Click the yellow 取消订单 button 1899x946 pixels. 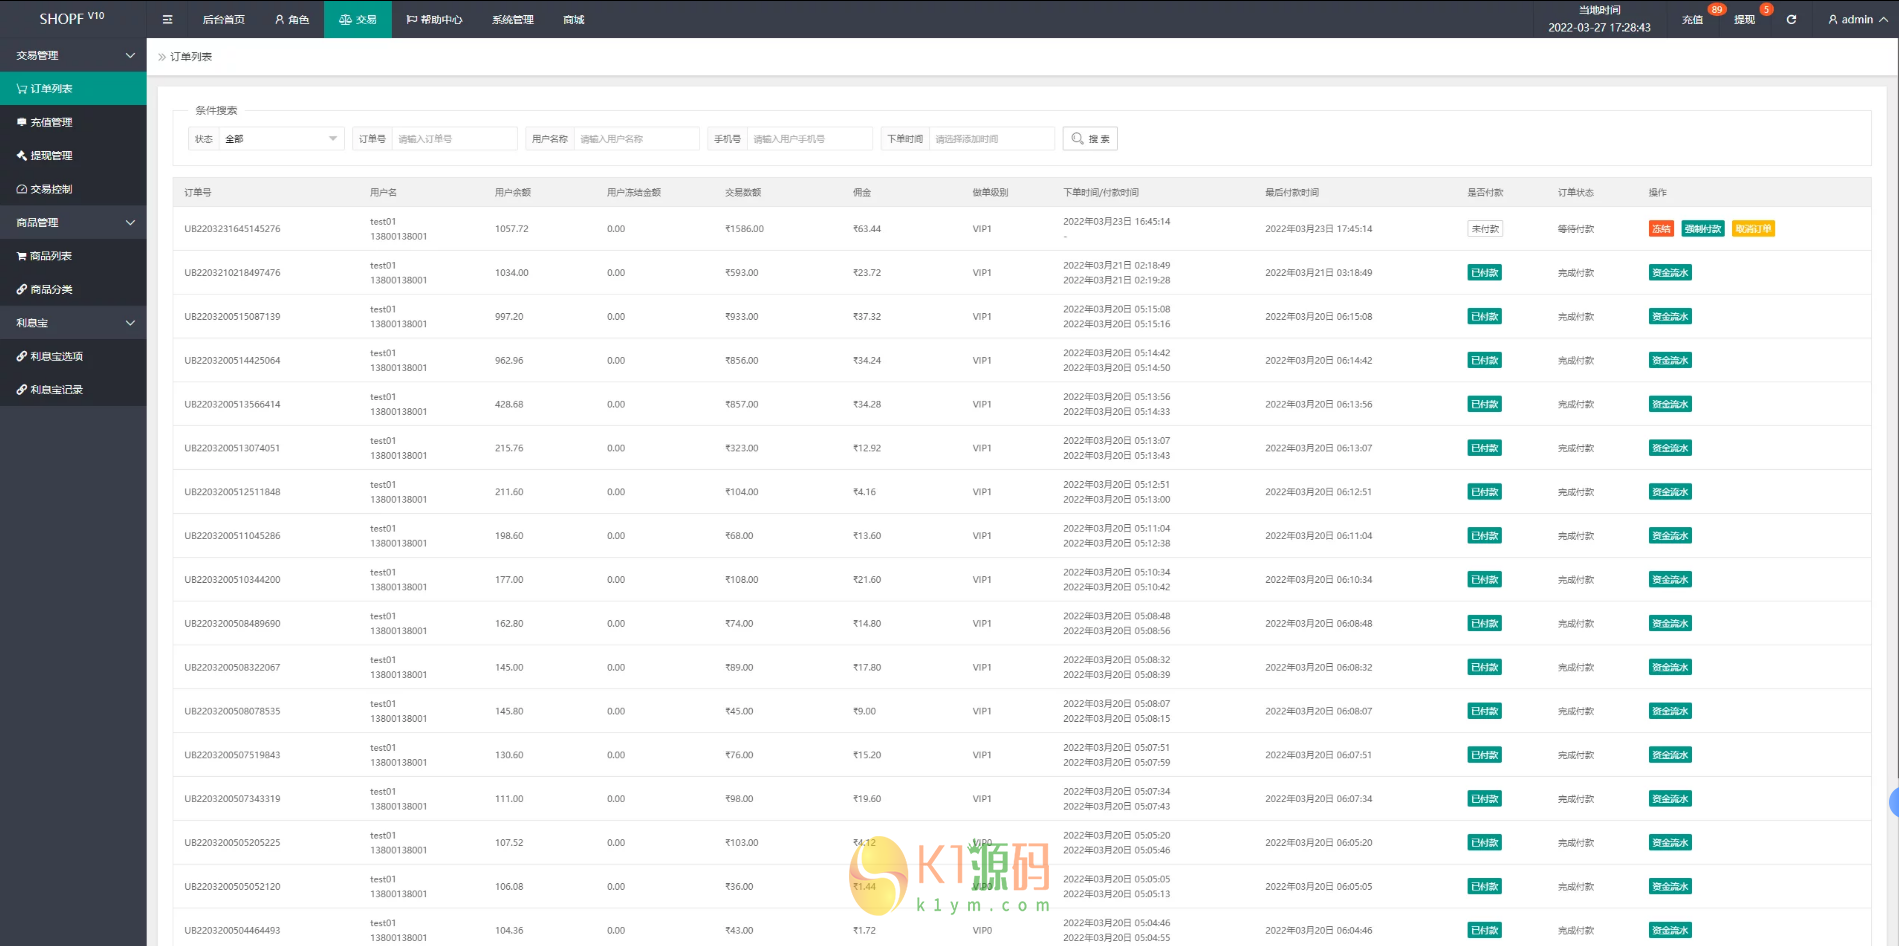point(1753,229)
